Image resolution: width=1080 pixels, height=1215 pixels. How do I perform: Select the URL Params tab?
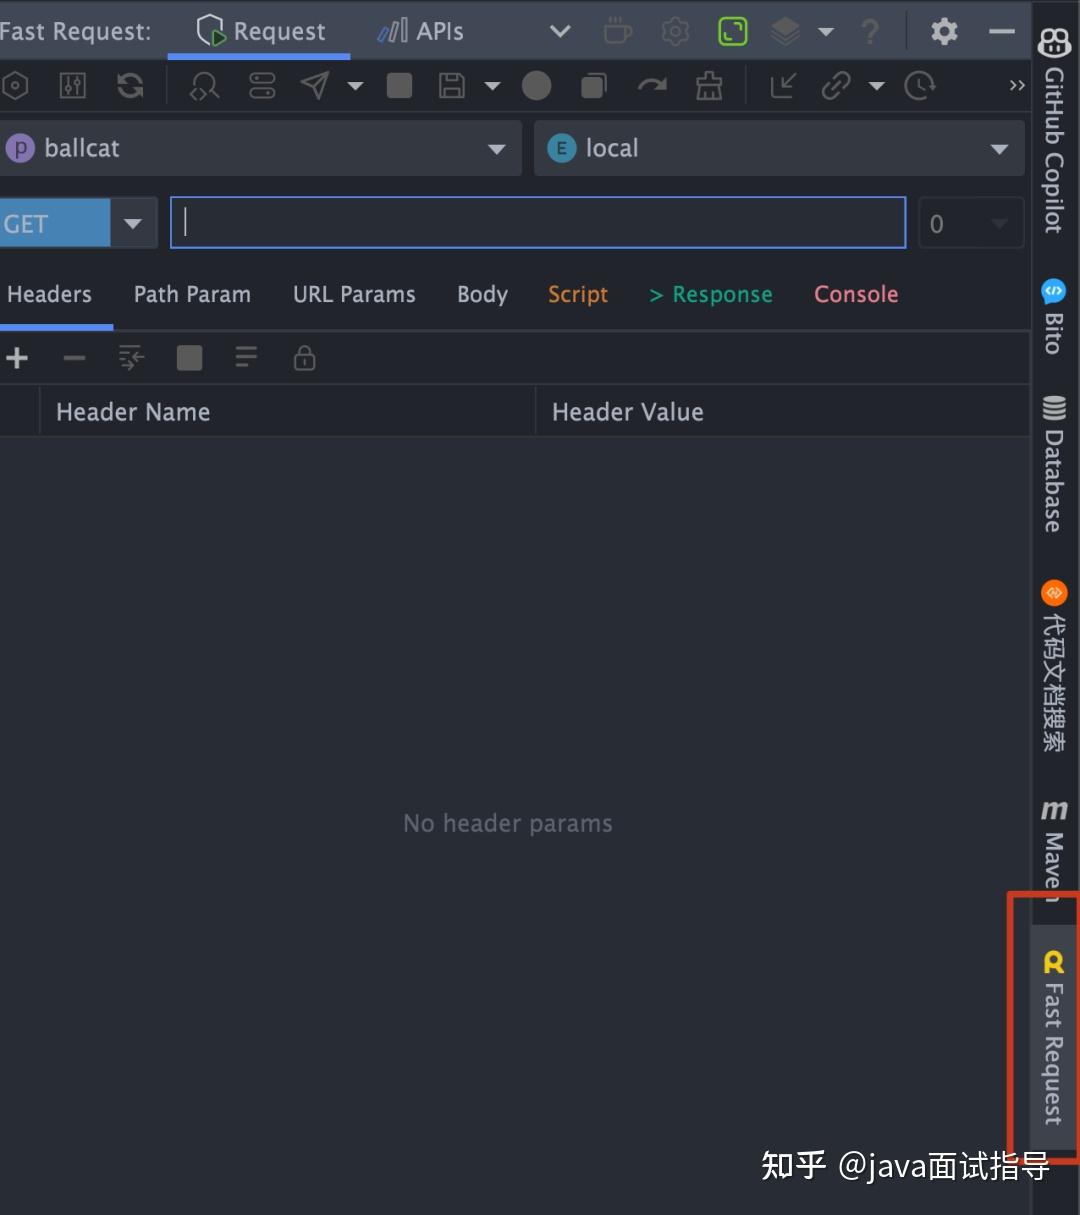point(354,294)
